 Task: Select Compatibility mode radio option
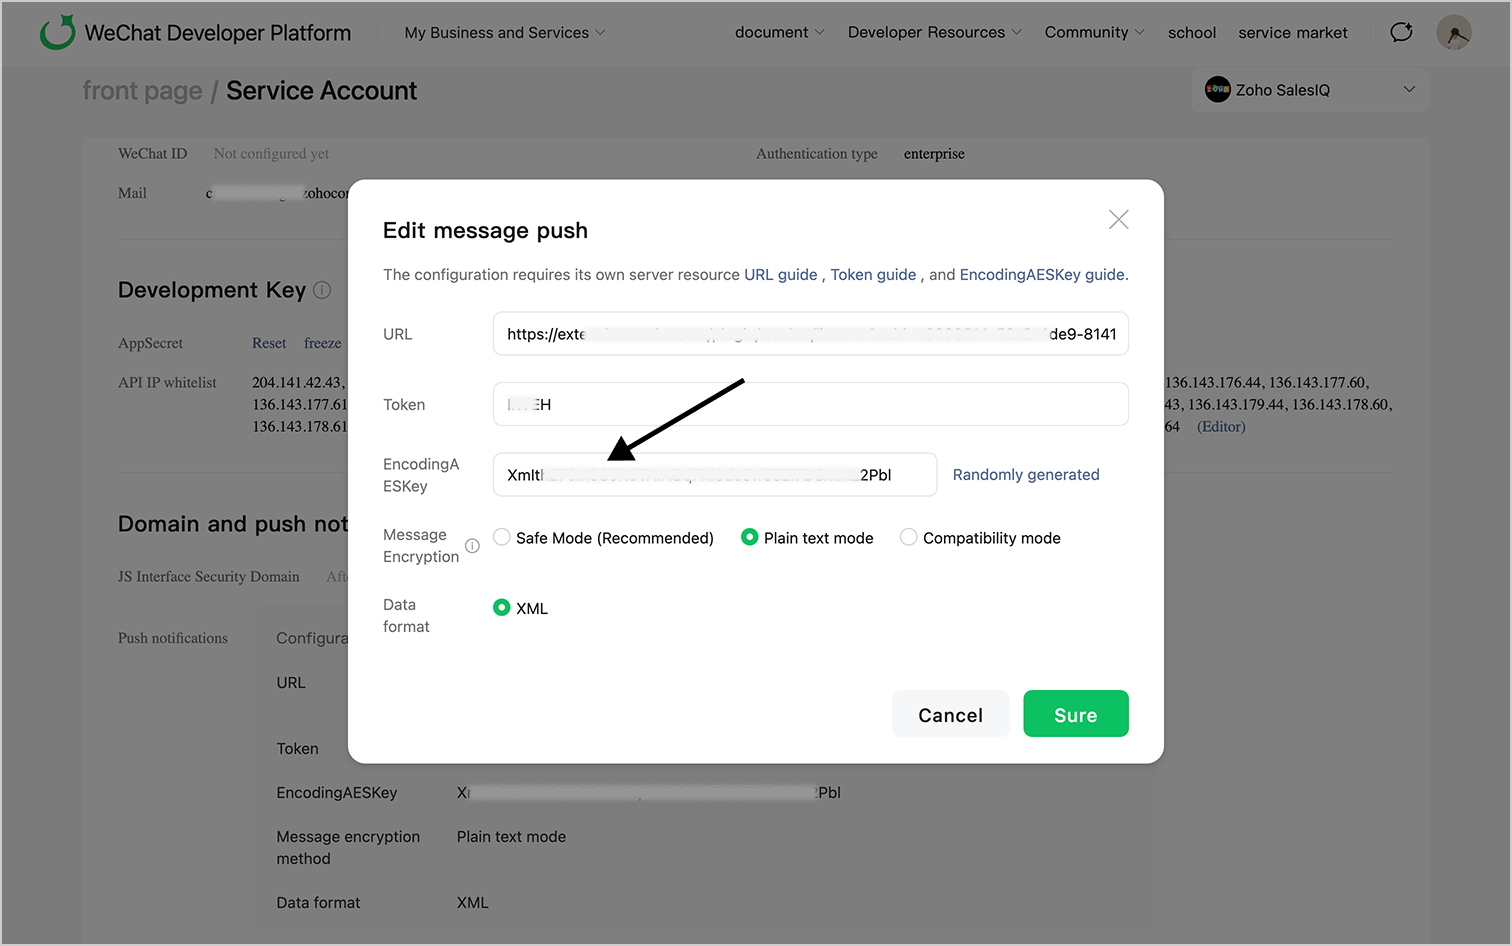click(908, 538)
